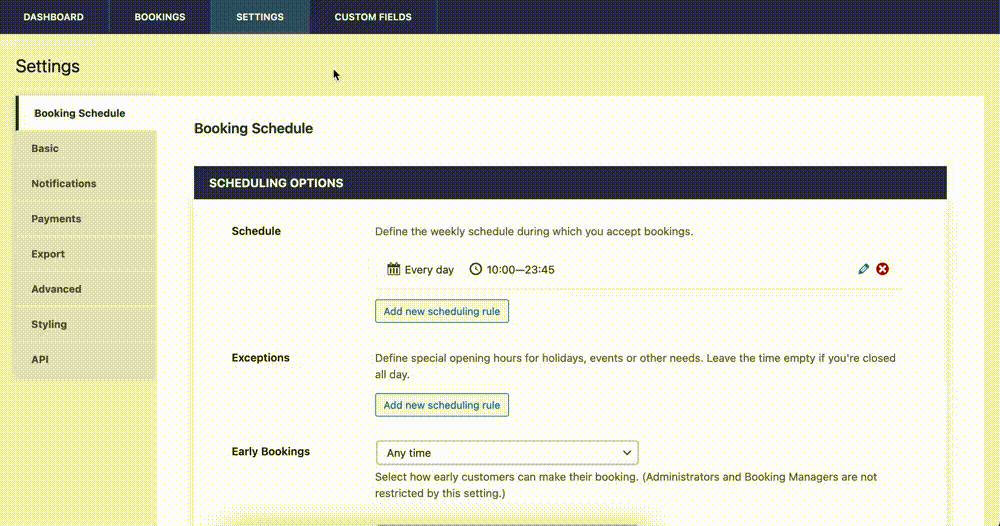Add new scheduling rule under Schedule
This screenshot has width=1000, height=526.
coord(442,311)
